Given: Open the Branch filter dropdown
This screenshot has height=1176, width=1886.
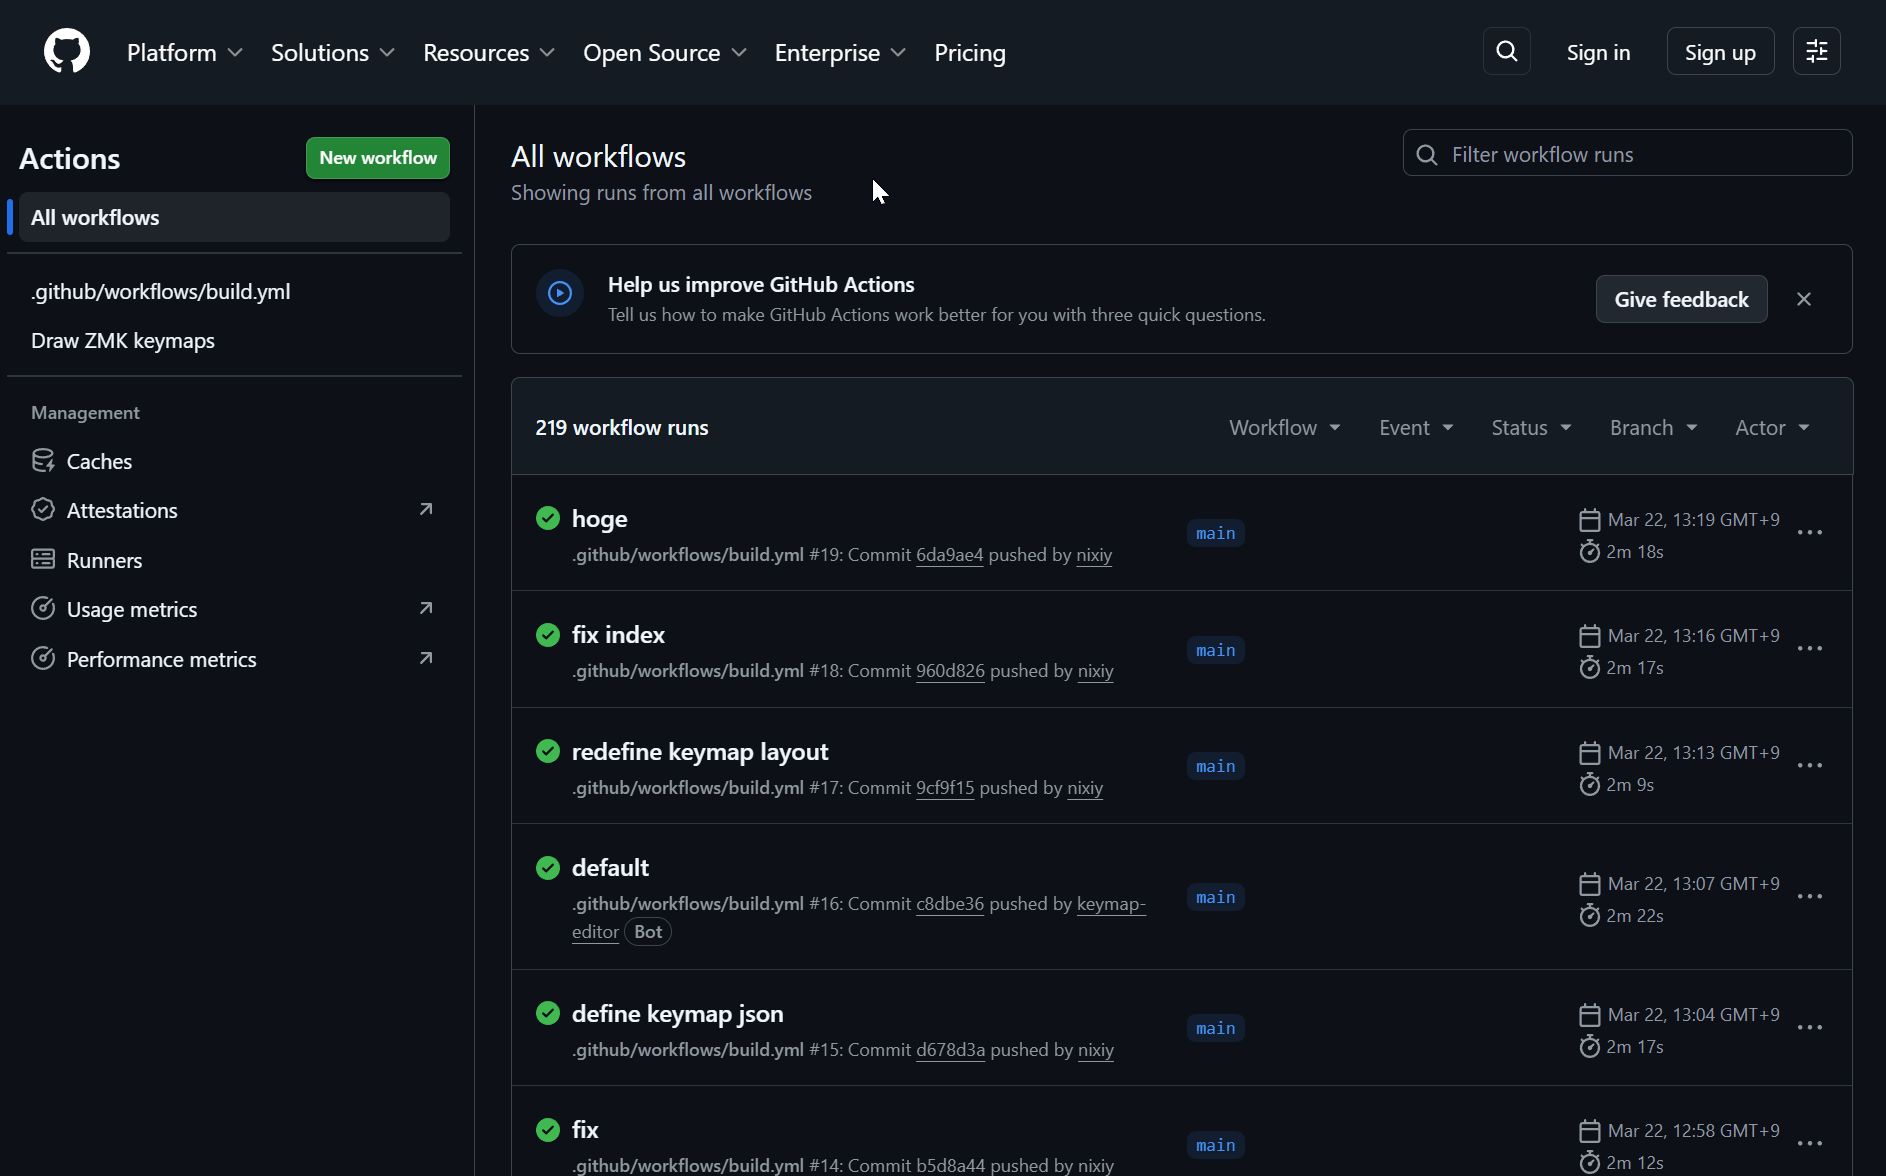Looking at the screenshot, I should click(1653, 427).
